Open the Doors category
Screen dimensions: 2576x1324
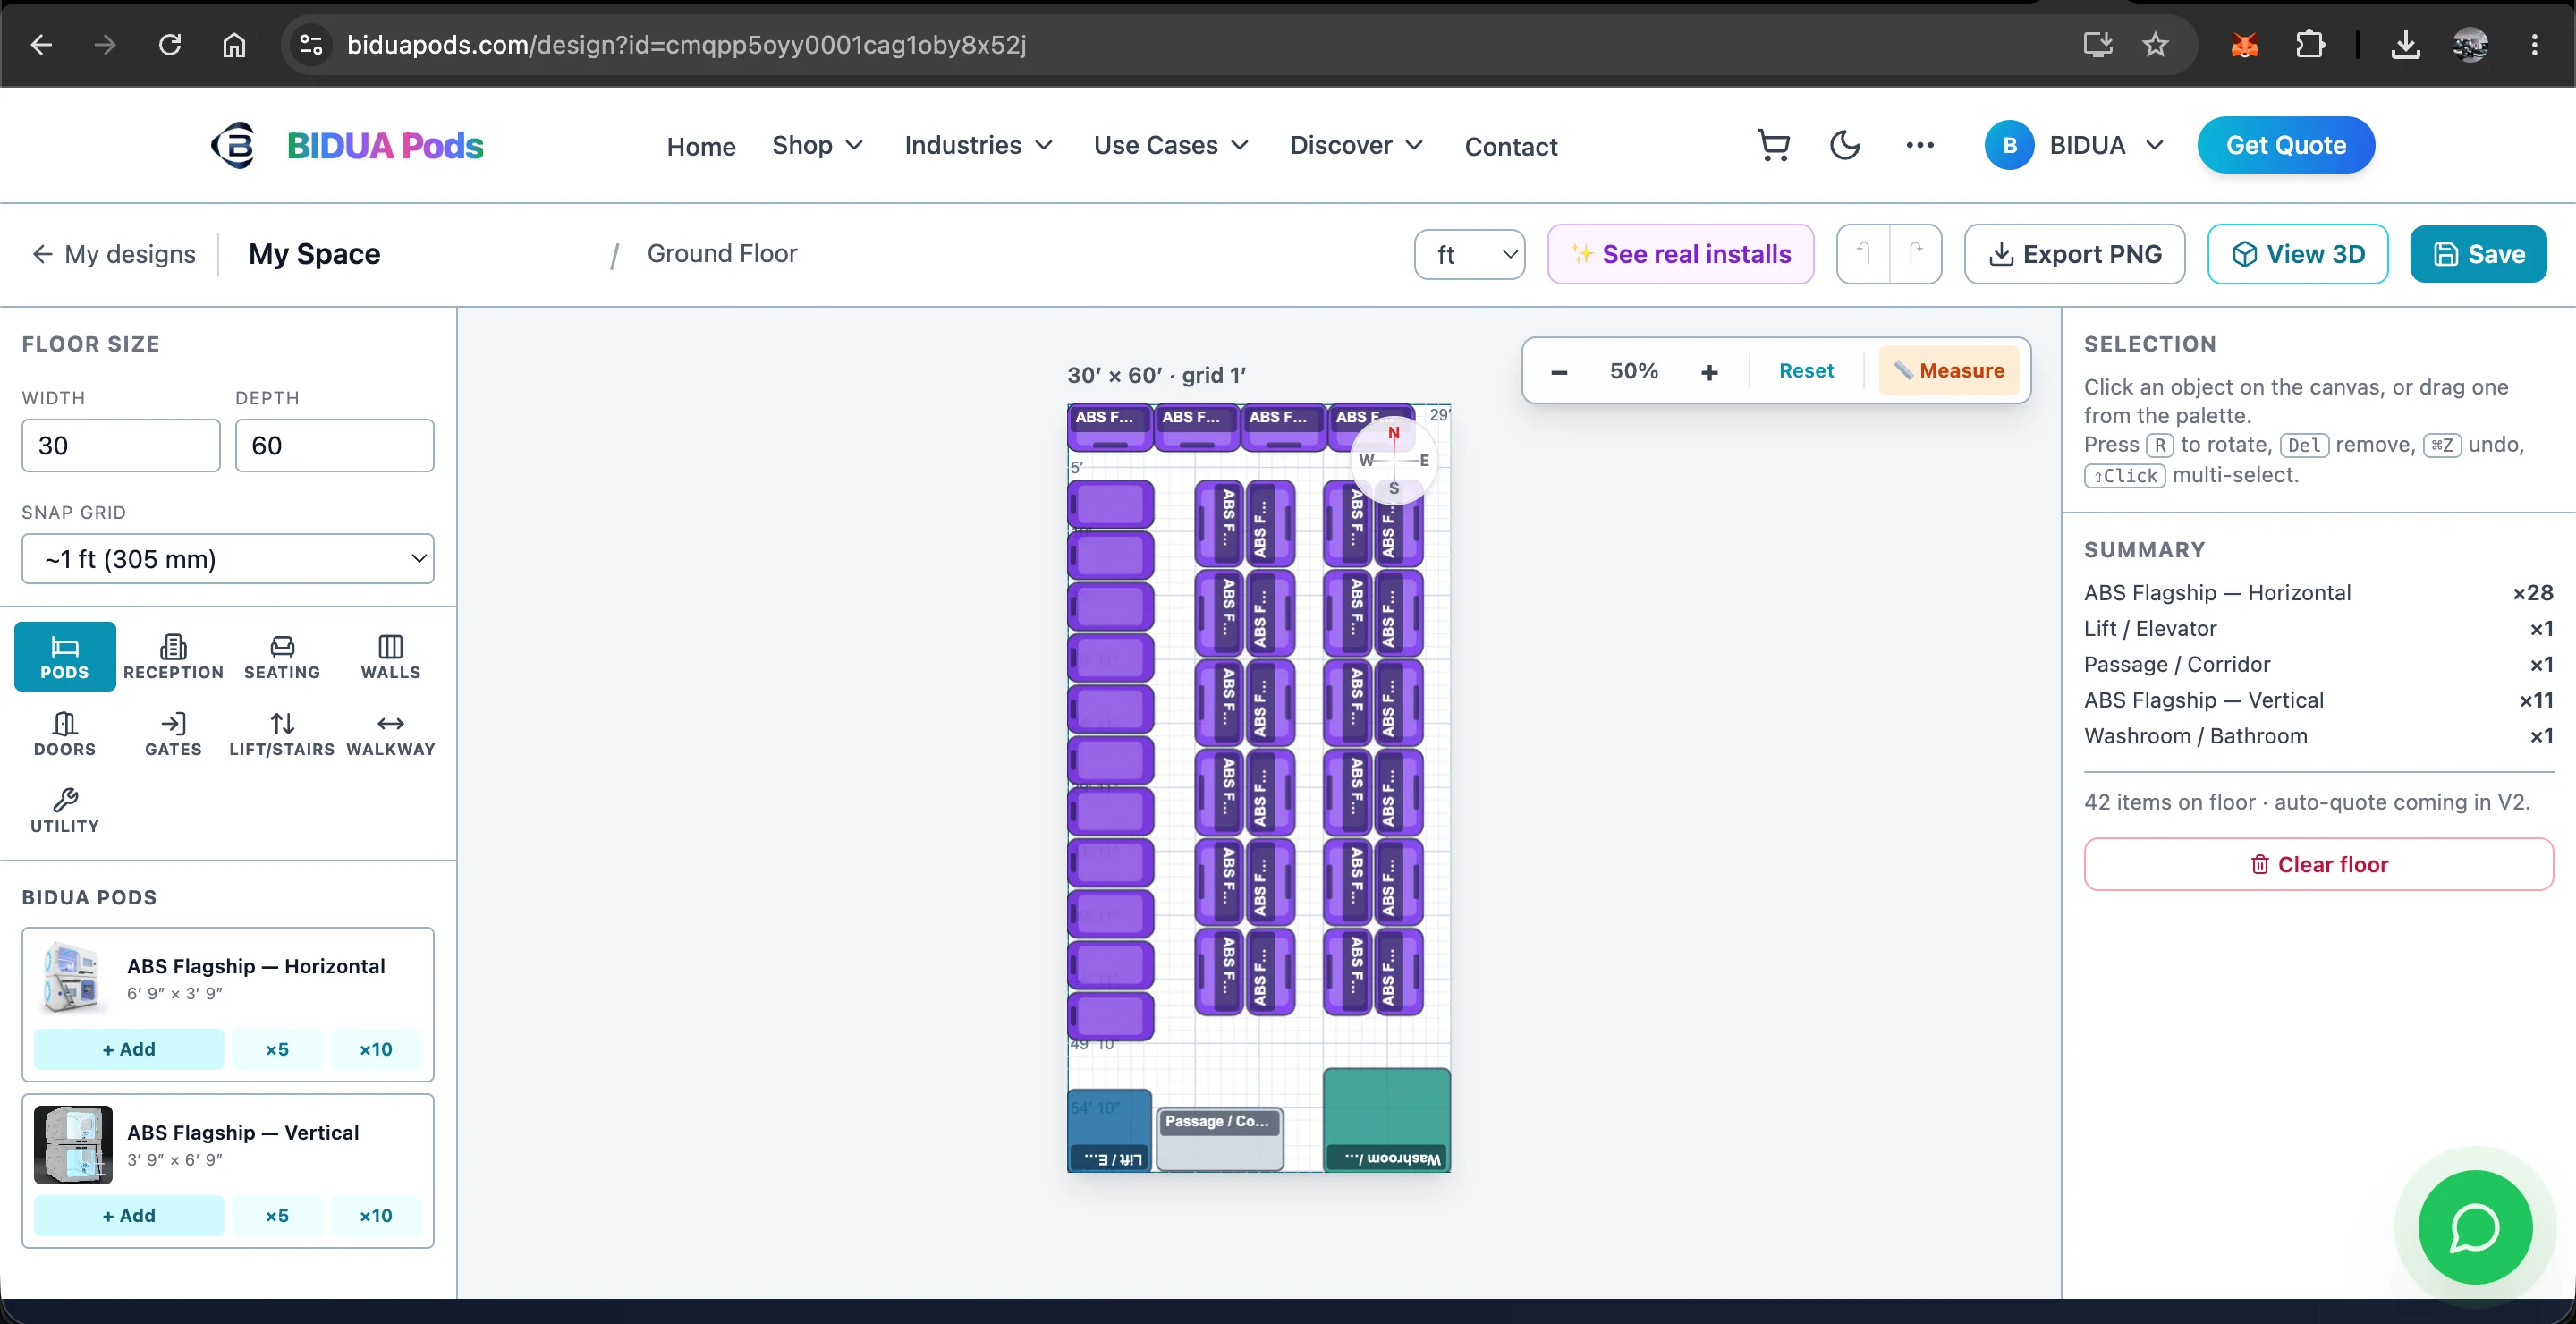pyautogui.click(x=65, y=733)
